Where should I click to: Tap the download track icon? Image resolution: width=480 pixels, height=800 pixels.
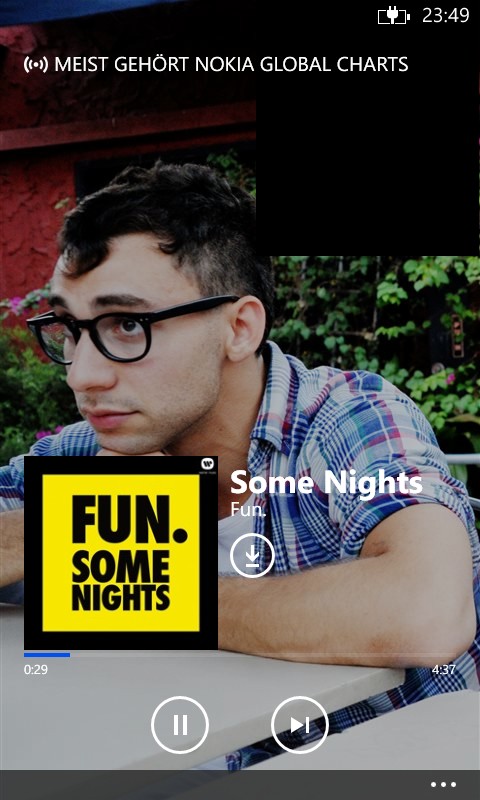point(252,555)
